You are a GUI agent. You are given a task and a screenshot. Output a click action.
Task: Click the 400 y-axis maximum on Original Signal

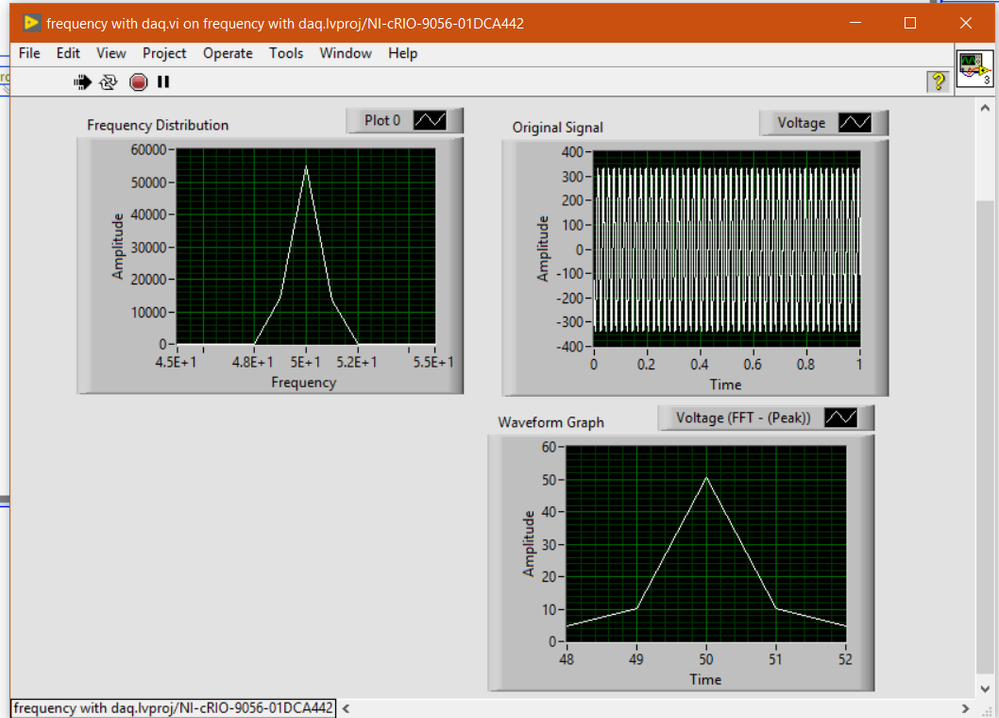571,152
